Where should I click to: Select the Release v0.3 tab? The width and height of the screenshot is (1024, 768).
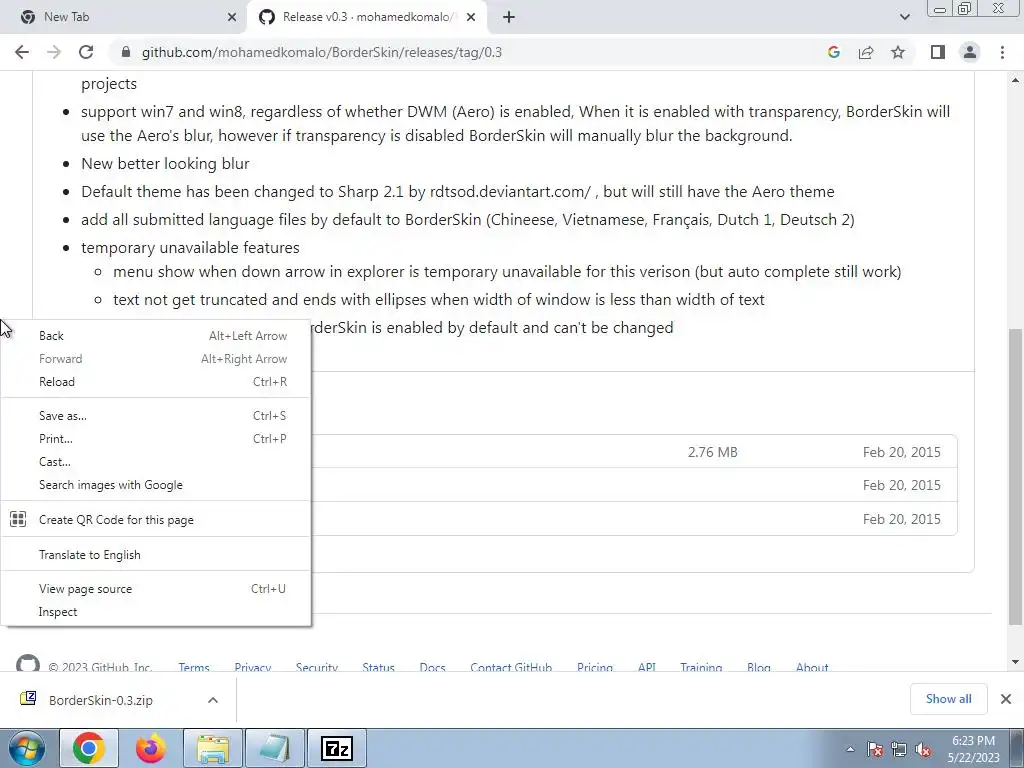[x=367, y=17]
